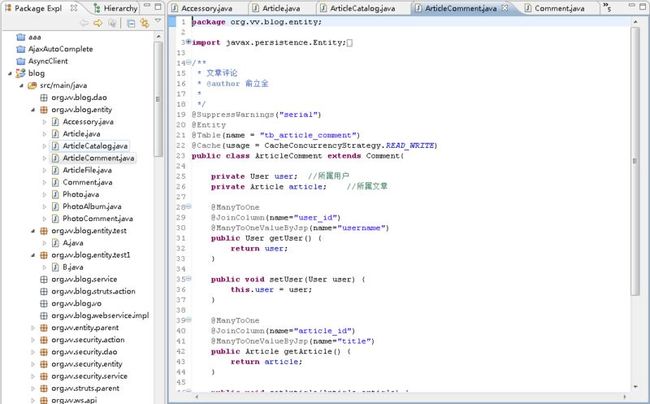The image size is (650, 404).
Task: Open the Accessory.java editor tab
Action: coord(202,8)
